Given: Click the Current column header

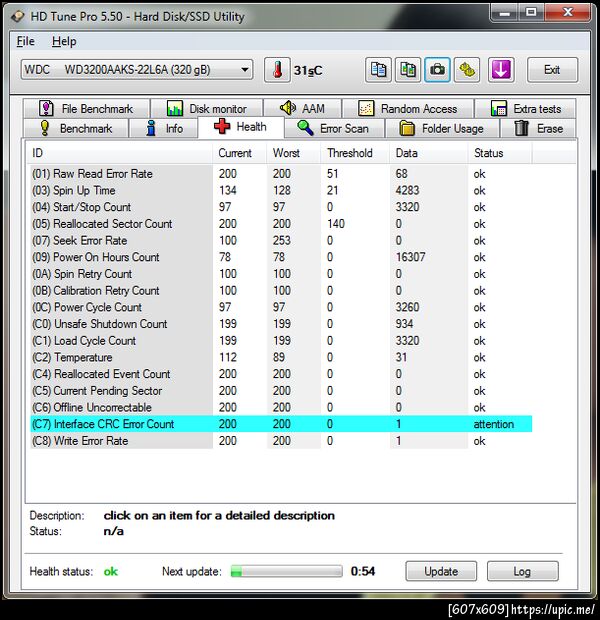Looking at the screenshot, I should [x=240, y=153].
